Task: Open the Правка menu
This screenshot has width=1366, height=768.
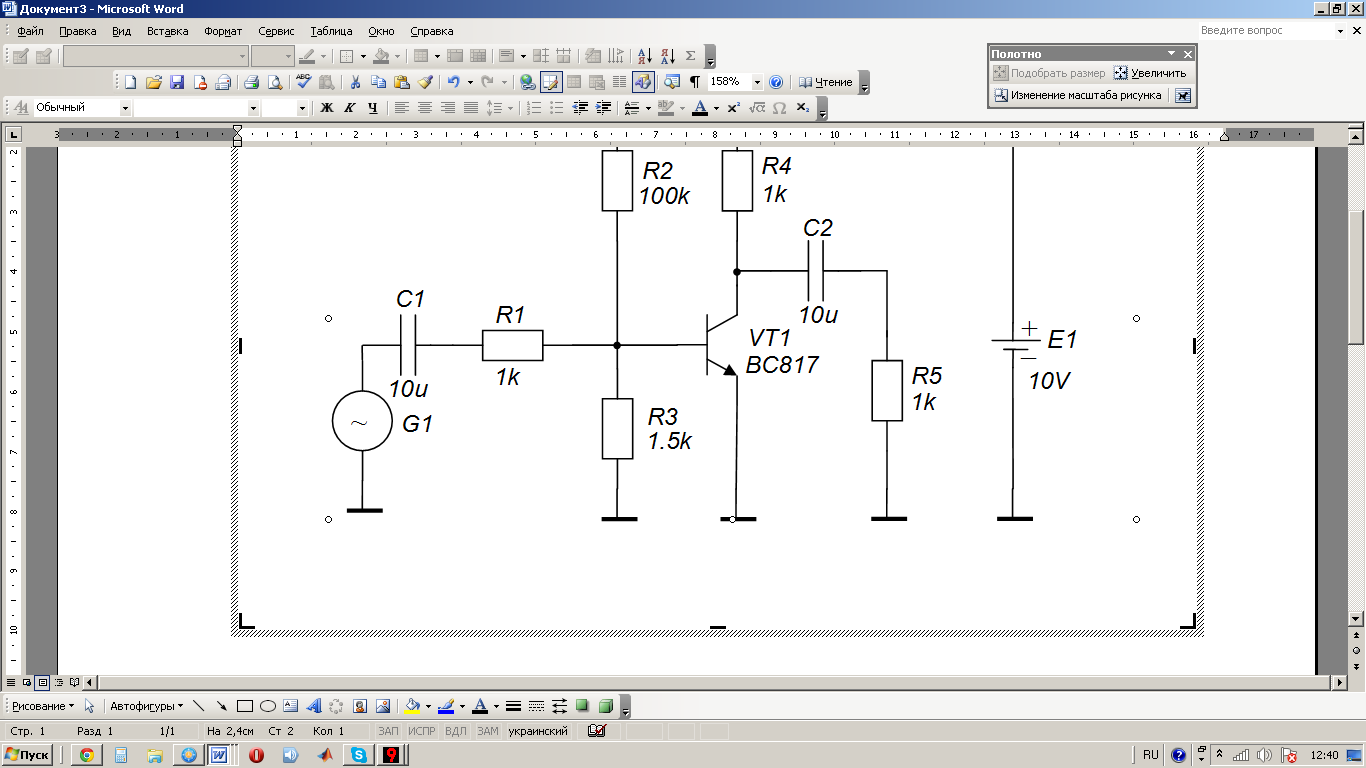Action: tap(78, 31)
